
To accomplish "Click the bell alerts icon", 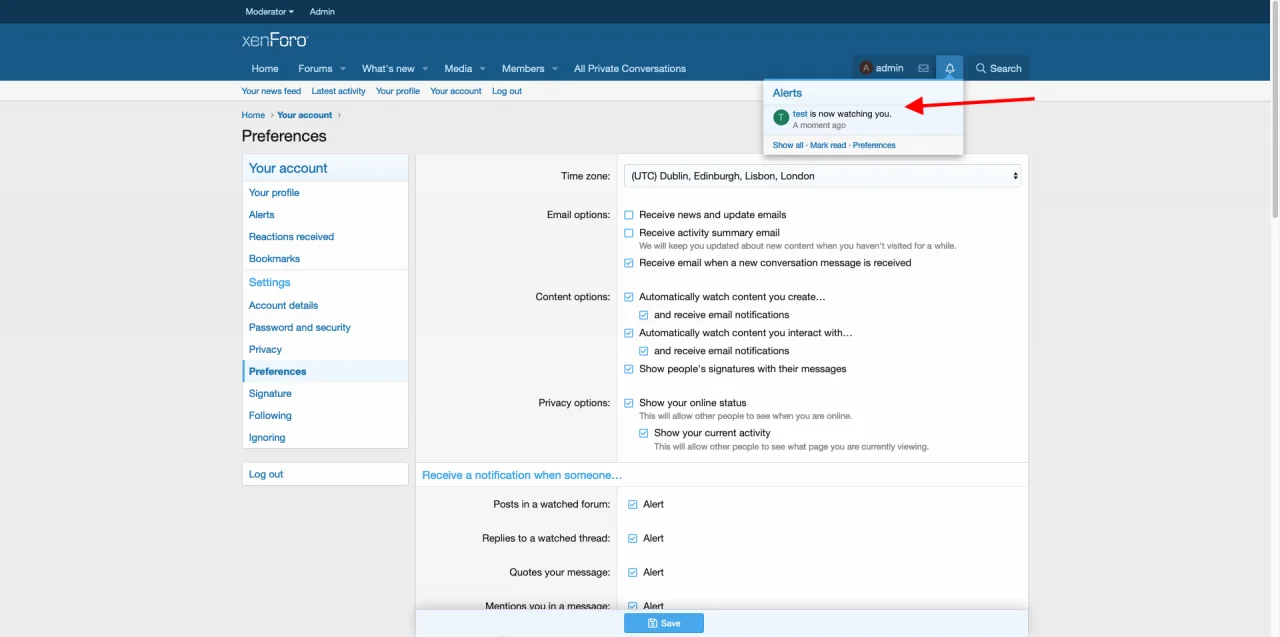I will click(950, 69).
